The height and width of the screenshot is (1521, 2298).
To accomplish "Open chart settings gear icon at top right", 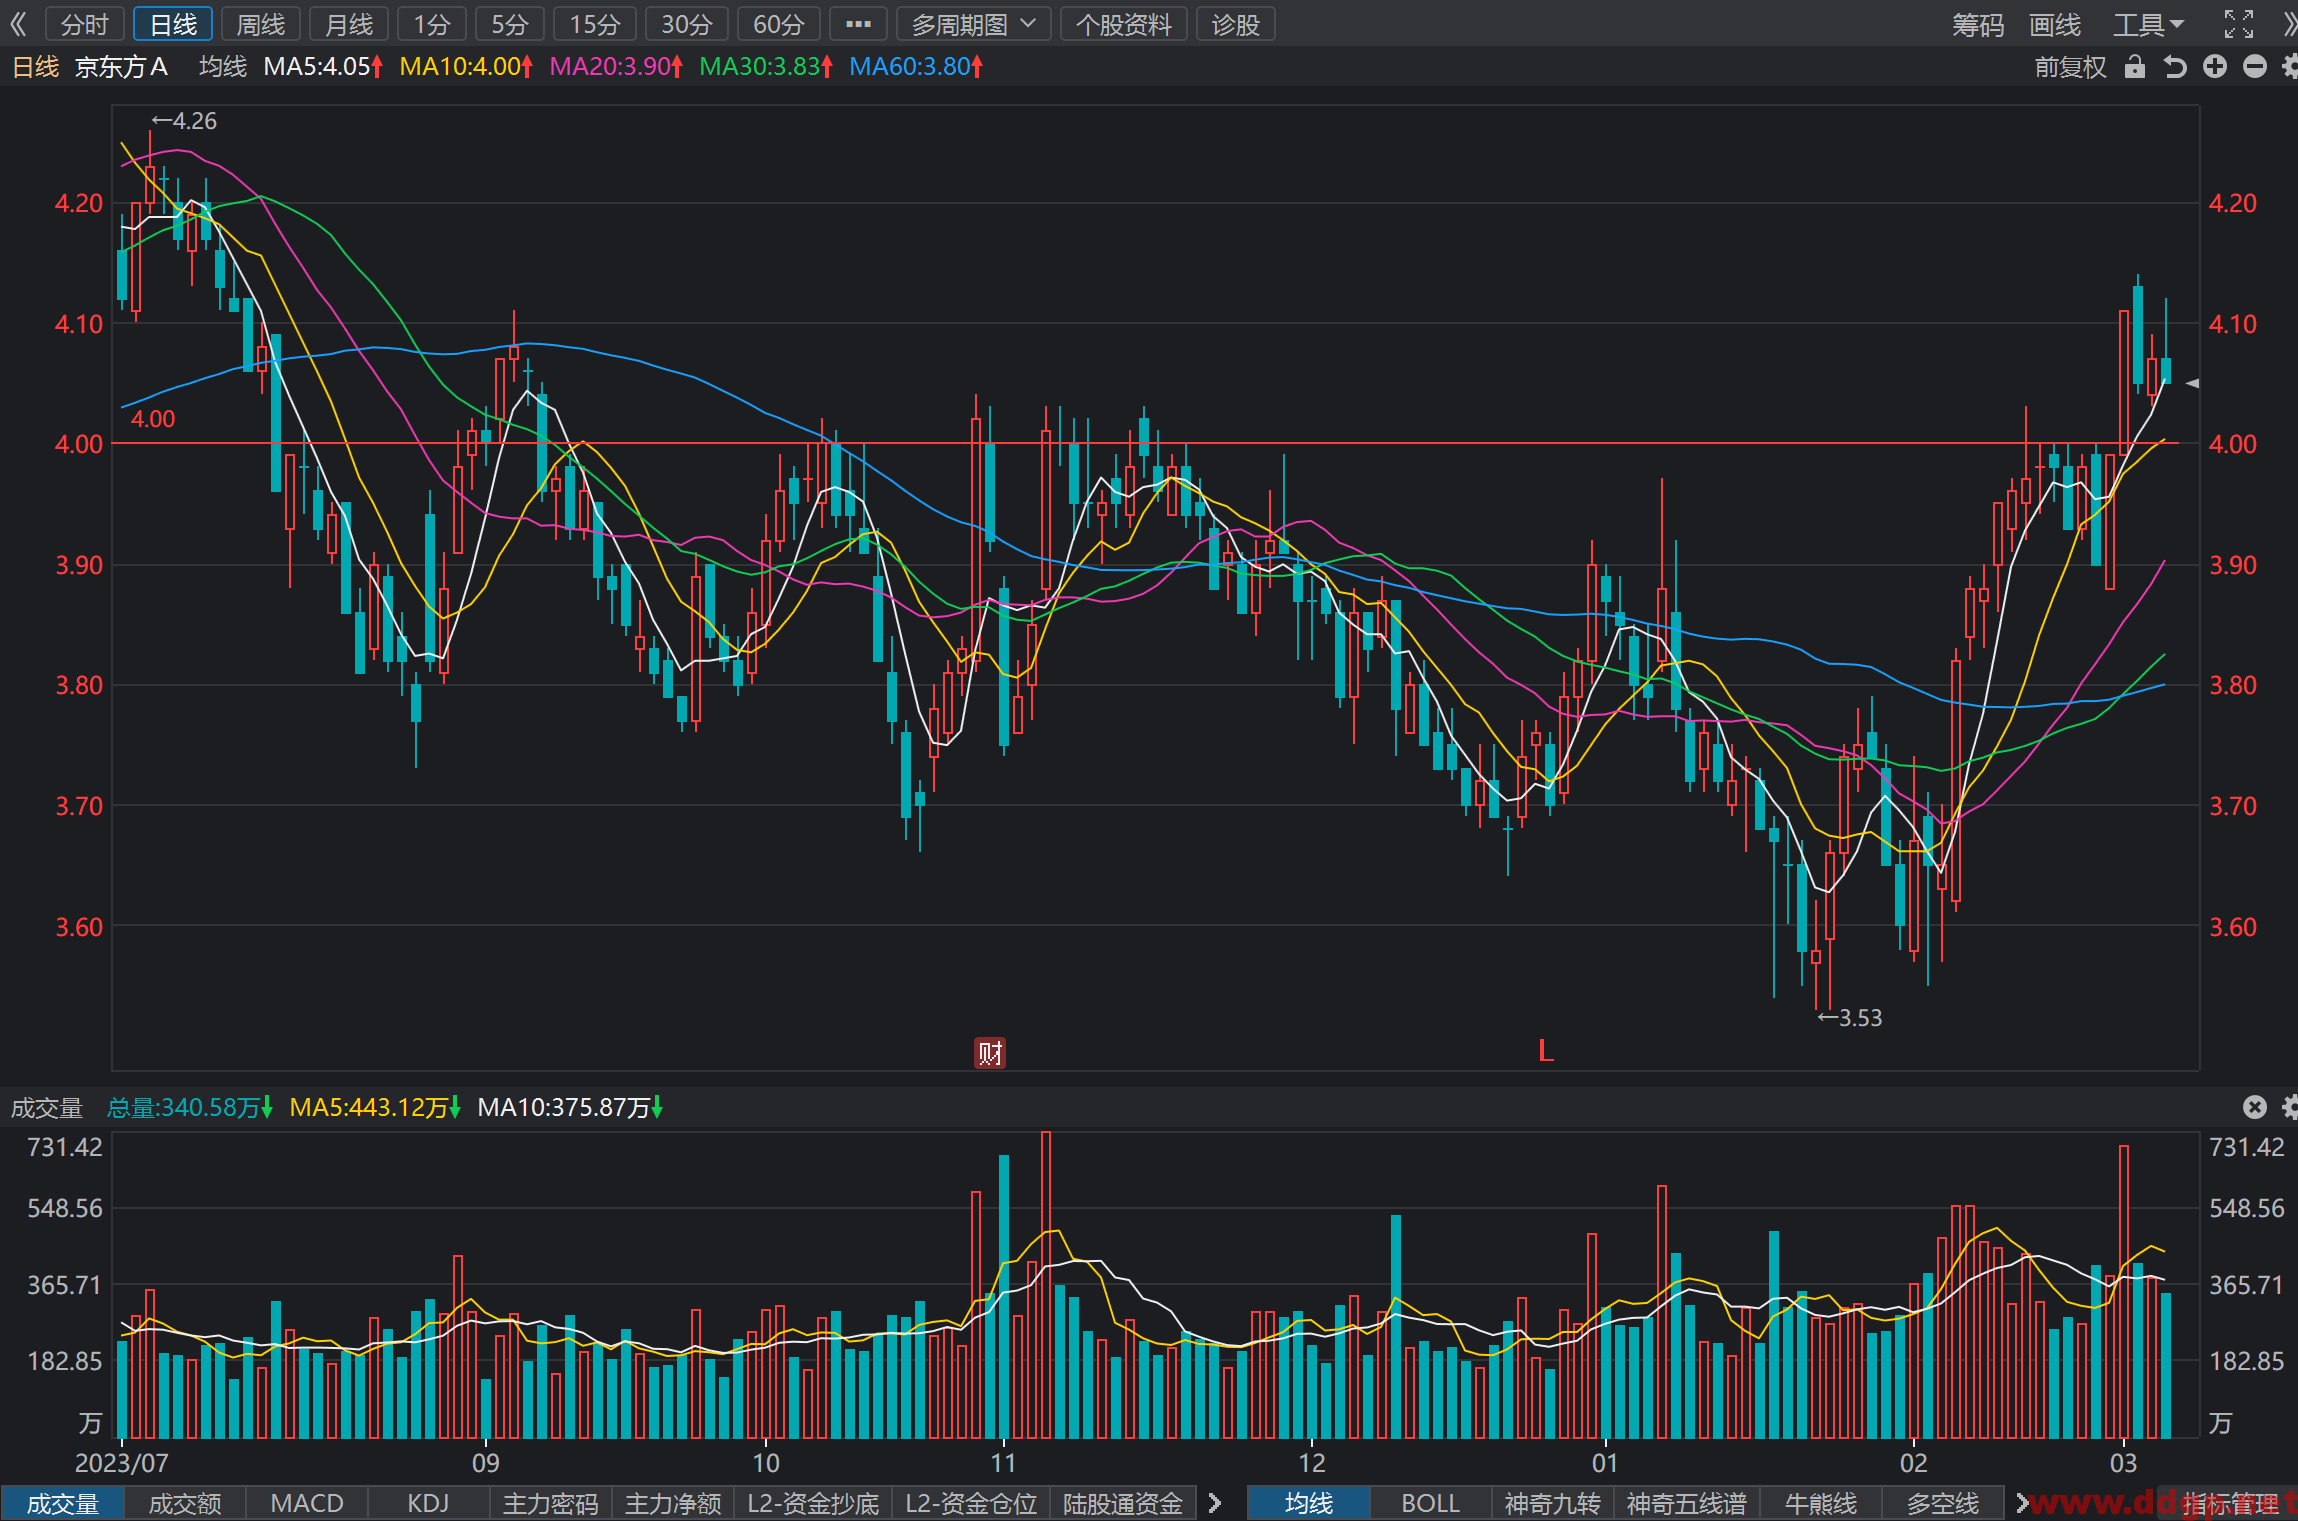I will click(x=2290, y=67).
